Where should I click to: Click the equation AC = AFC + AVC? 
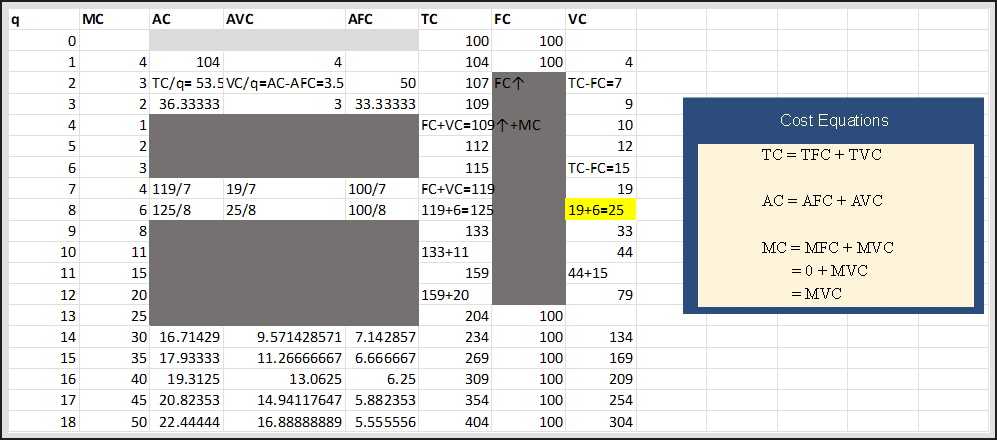click(x=822, y=201)
